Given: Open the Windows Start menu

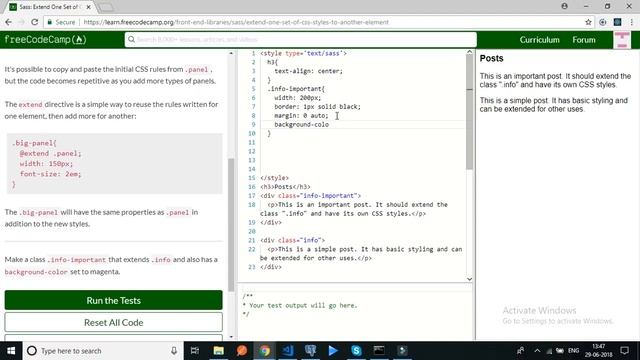Looking at the screenshot, I should coord(11,351).
